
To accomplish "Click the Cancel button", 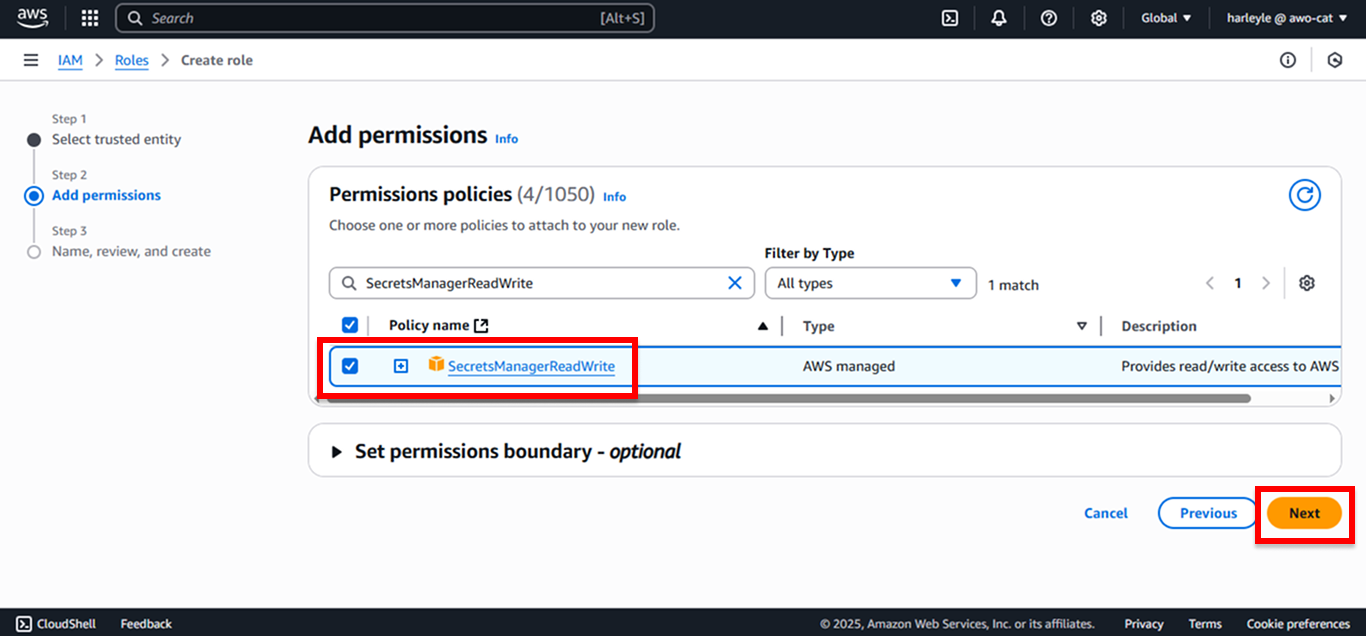I will tap(1106, 513).
